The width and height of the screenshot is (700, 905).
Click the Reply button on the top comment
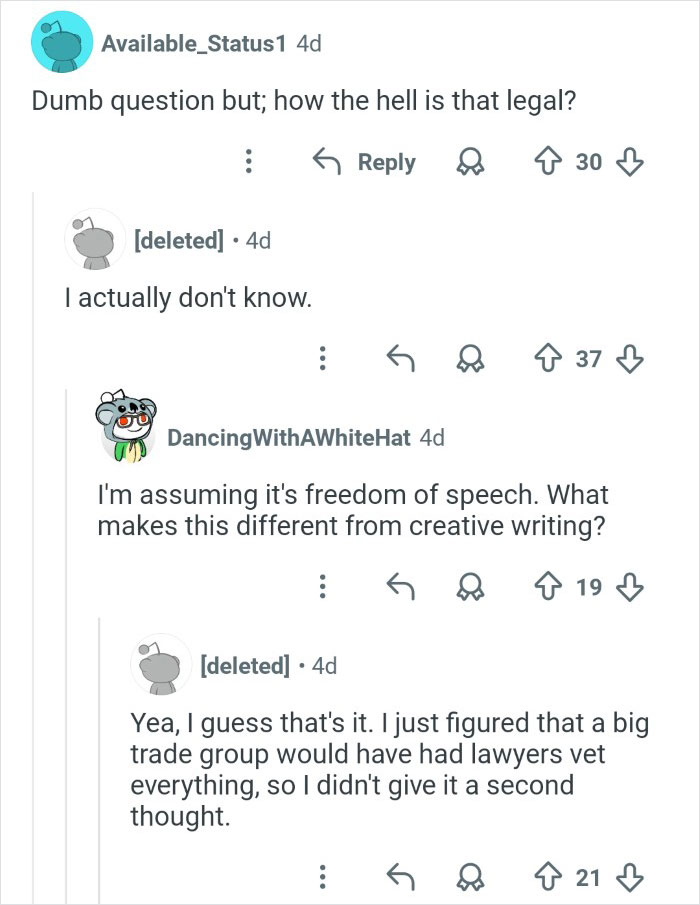387,162
